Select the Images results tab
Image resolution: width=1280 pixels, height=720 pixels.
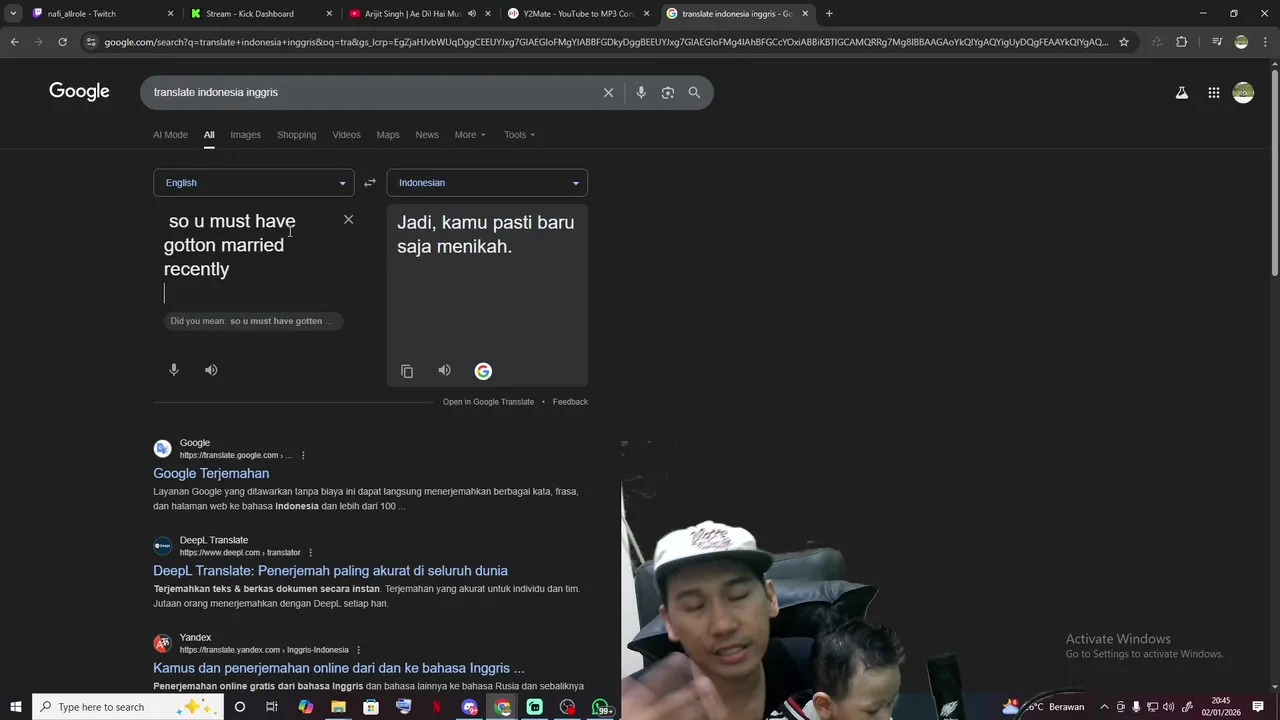pos(245,135)
